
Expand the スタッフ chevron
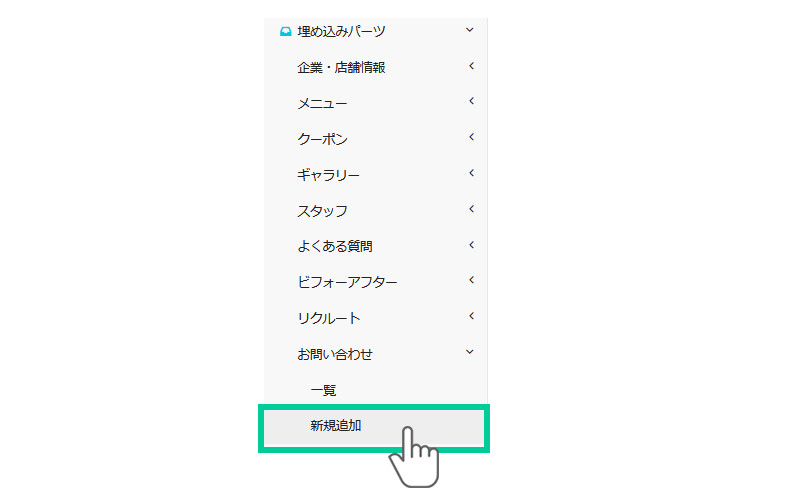click(x=470, y=210)
